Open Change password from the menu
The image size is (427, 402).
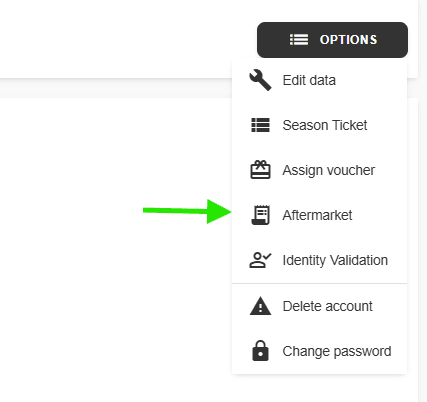pos(319,351)
